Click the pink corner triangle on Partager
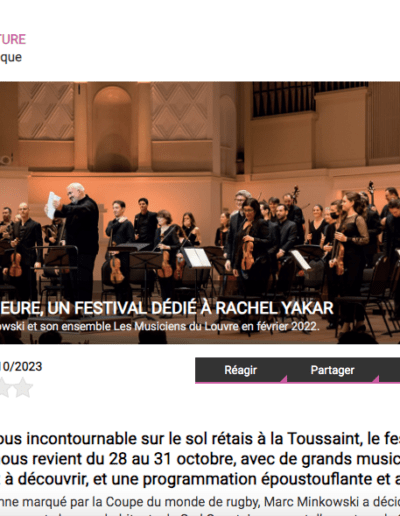400x516 pixels. [x=375, y=378]
